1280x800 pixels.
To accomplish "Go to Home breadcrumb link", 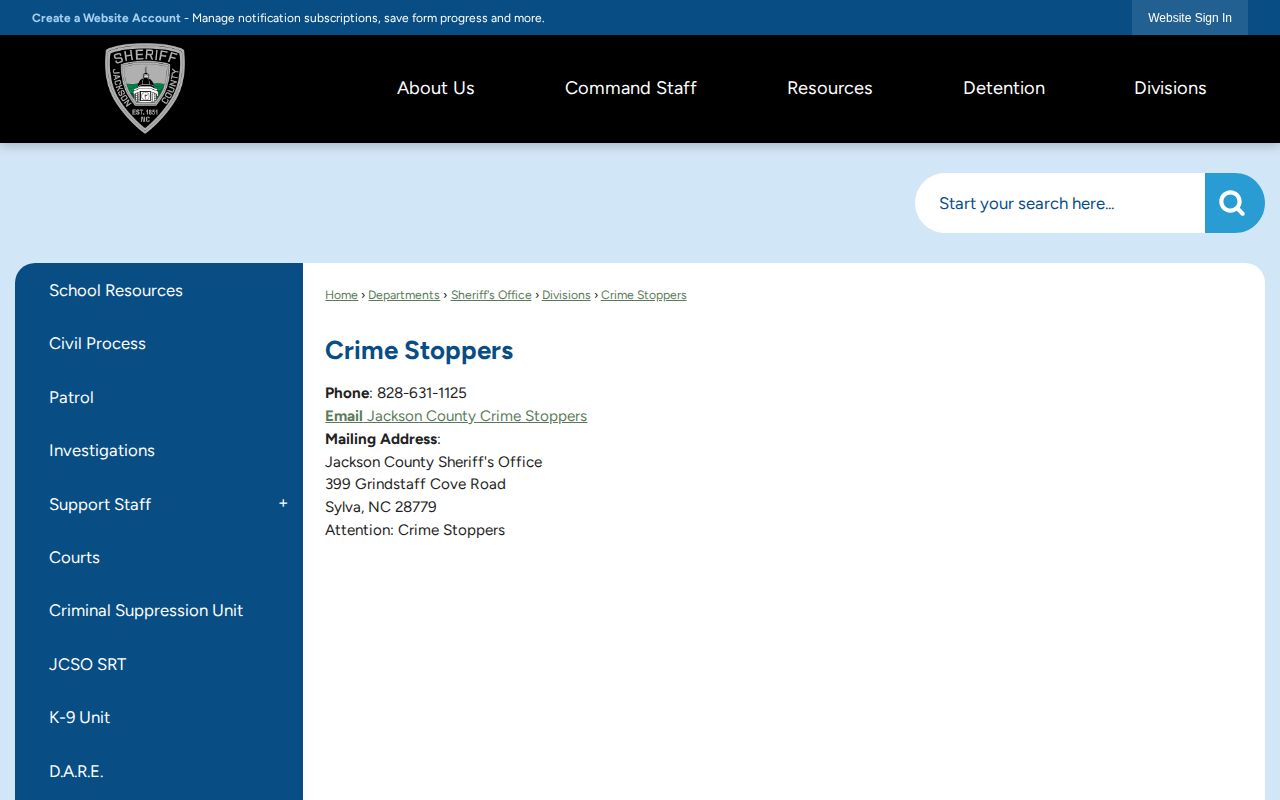I will click(341, 295).
